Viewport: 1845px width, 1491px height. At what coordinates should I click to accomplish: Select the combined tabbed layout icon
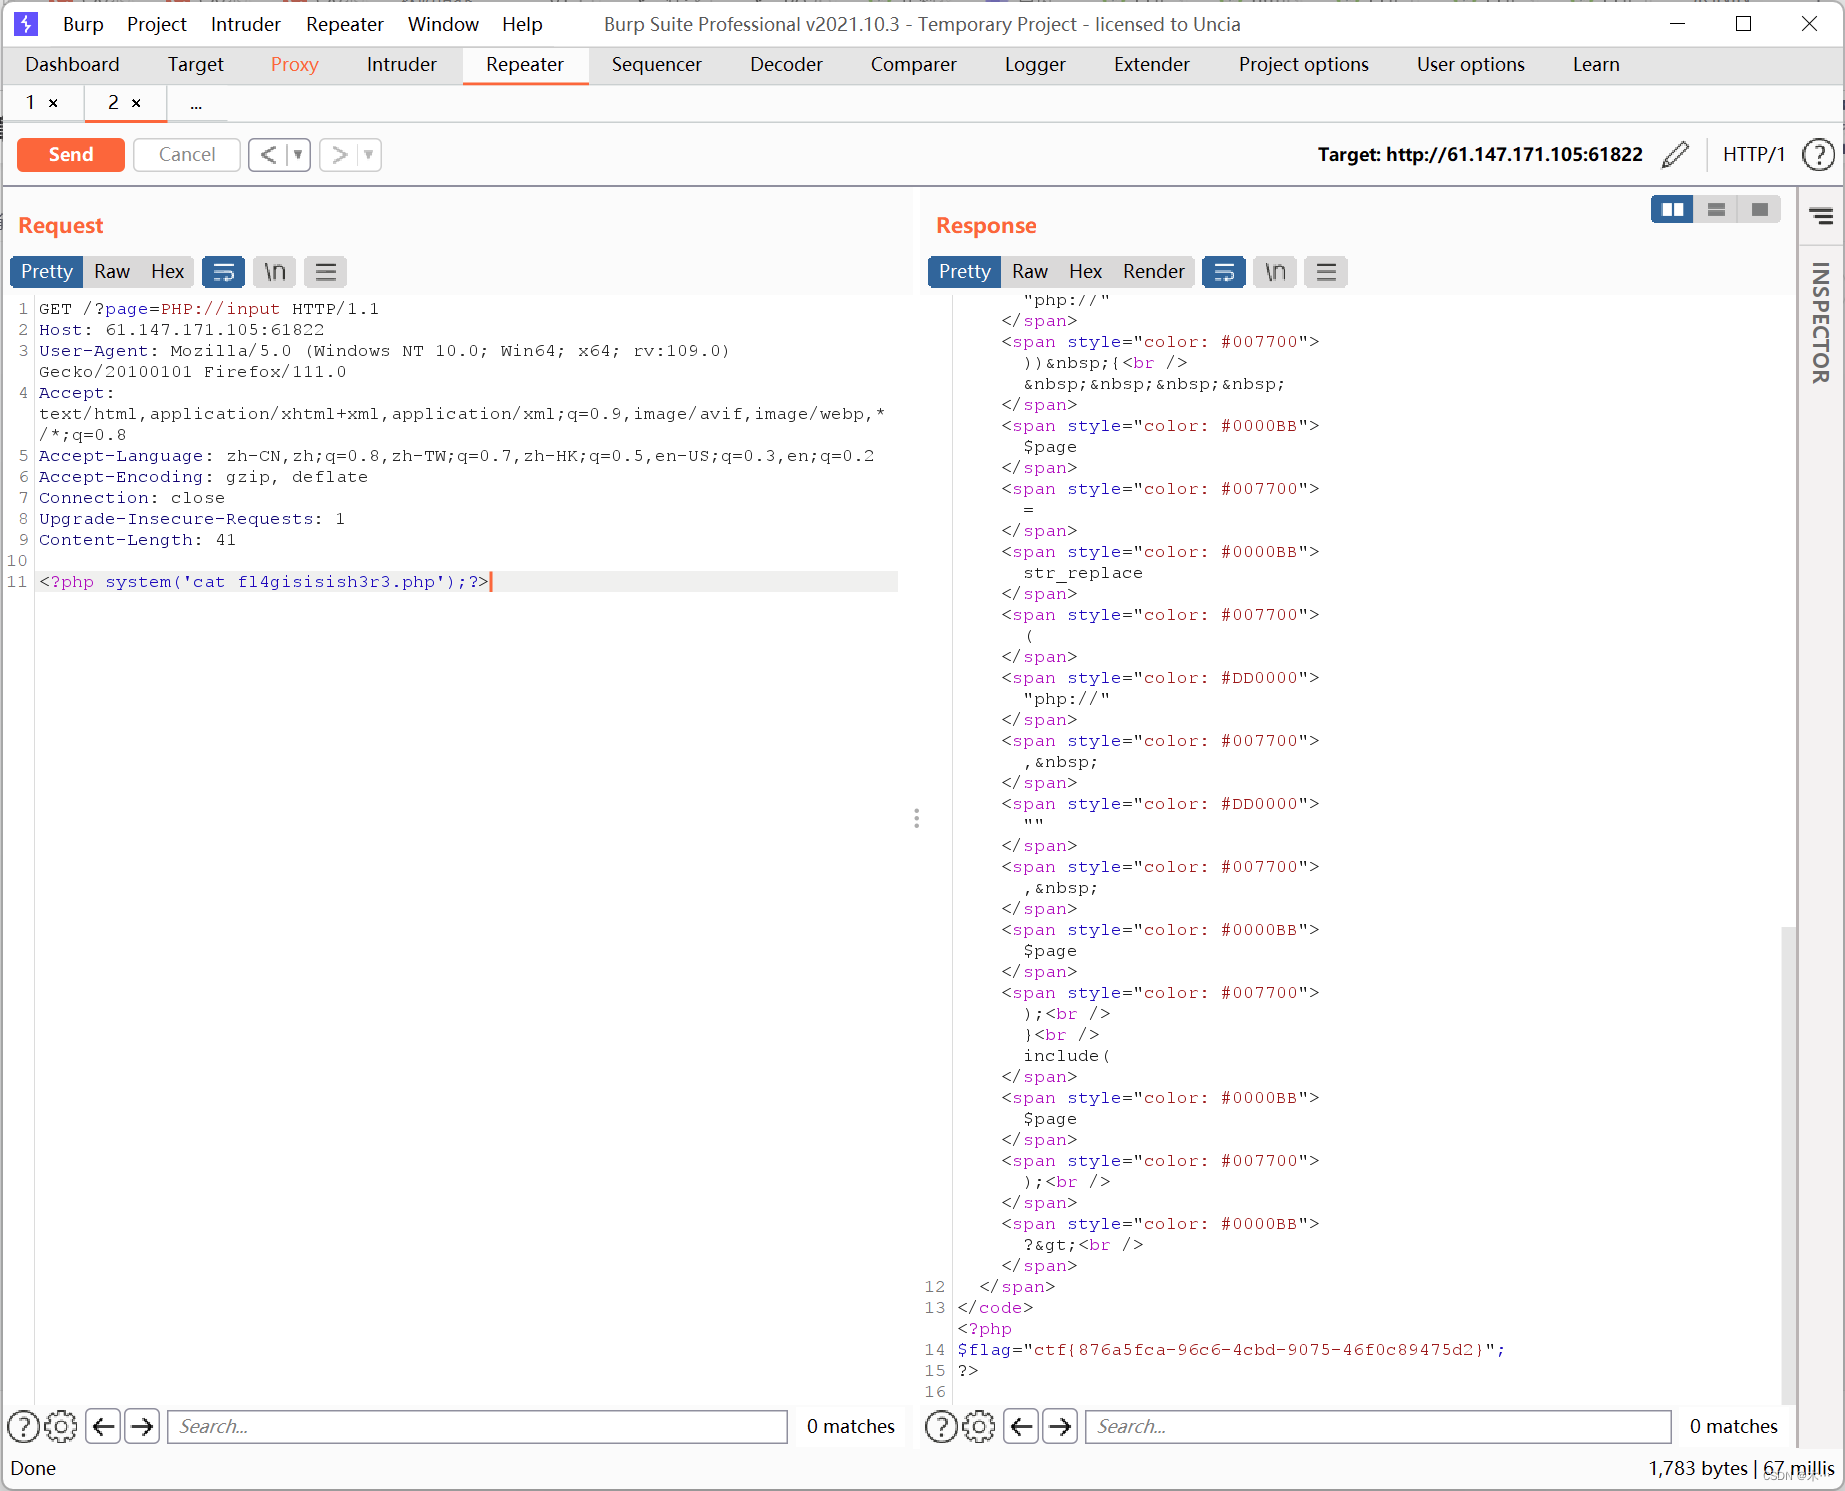pos(1760,210)
